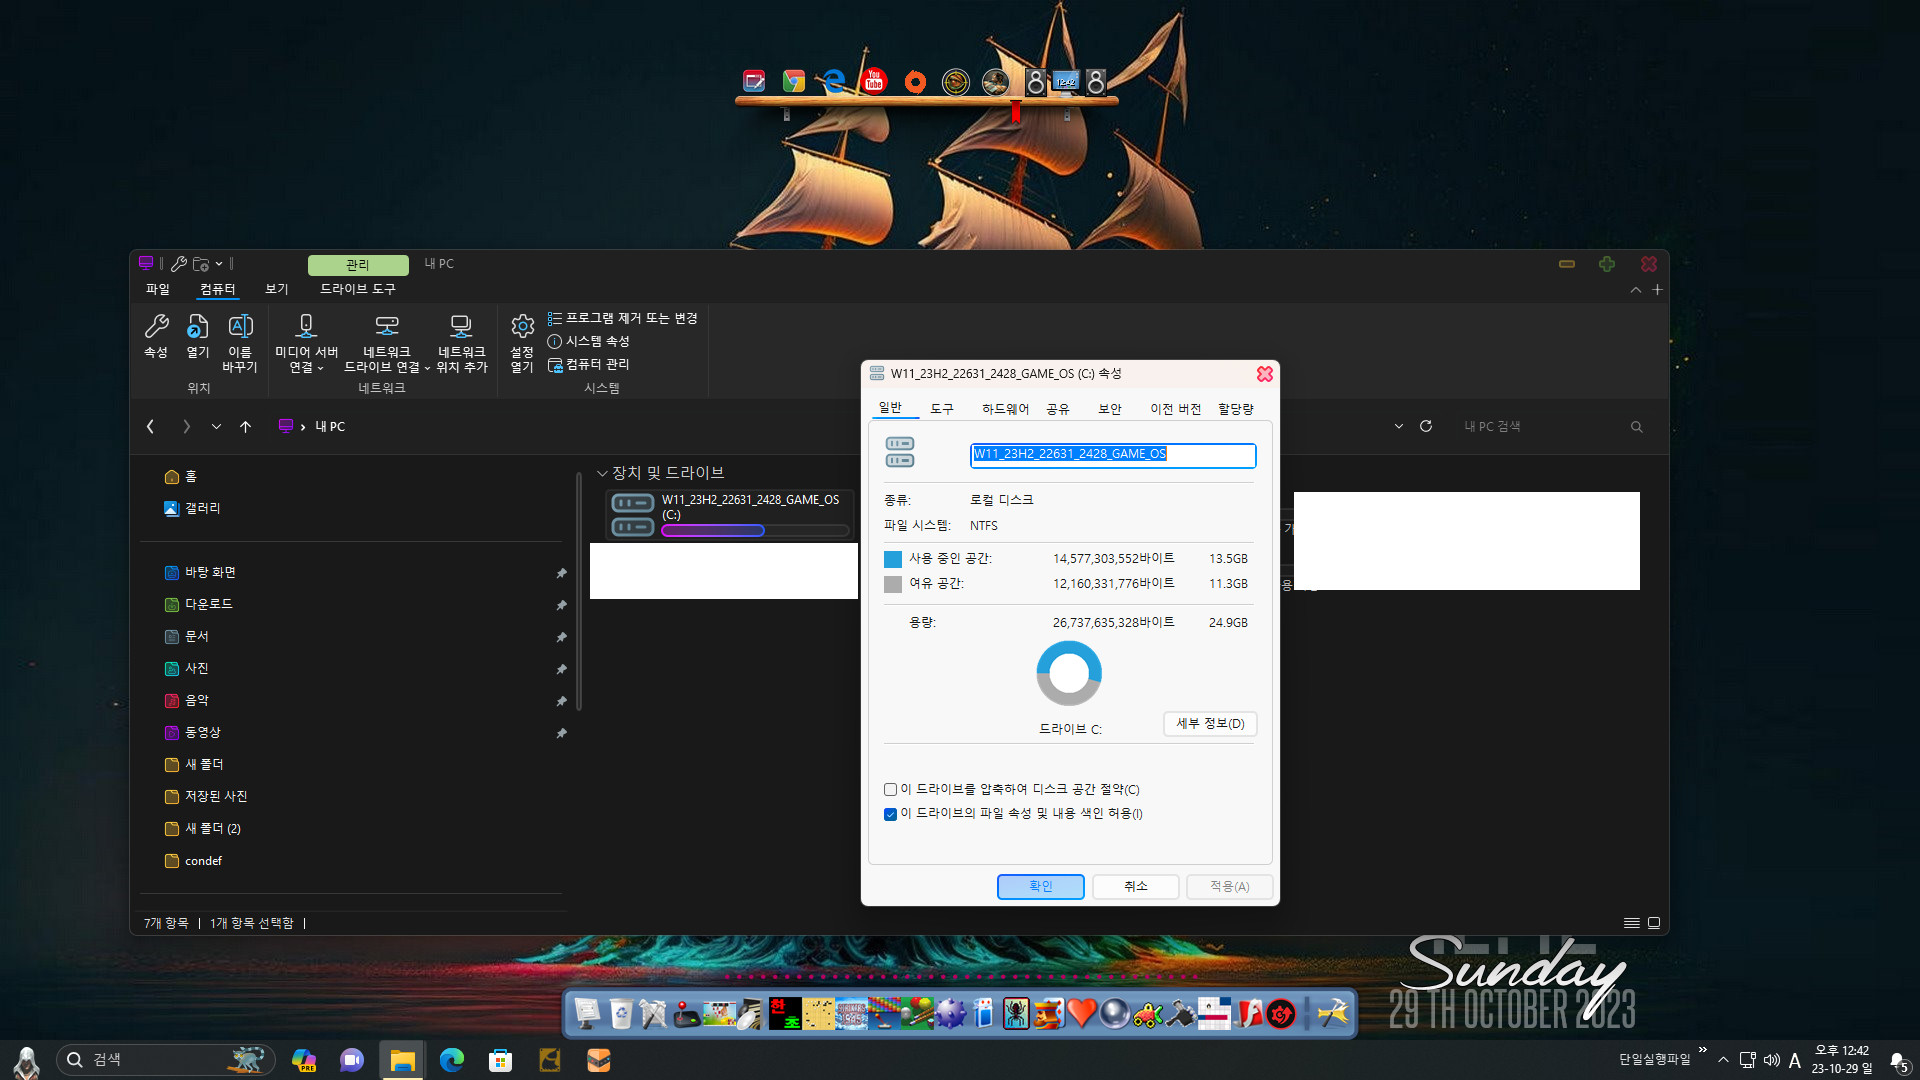Click 확인 to confirm properties
The width and height of the screenshot is (1920, 1080).
(x=1041, y=887)
